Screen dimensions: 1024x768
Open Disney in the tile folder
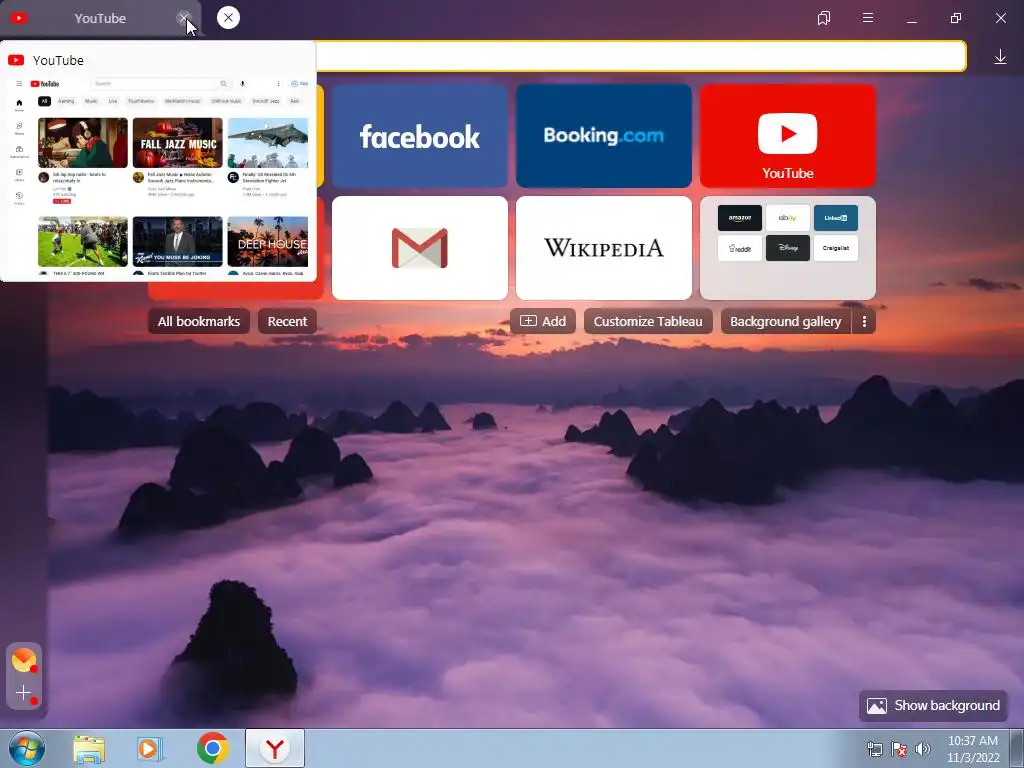point(788,248)
